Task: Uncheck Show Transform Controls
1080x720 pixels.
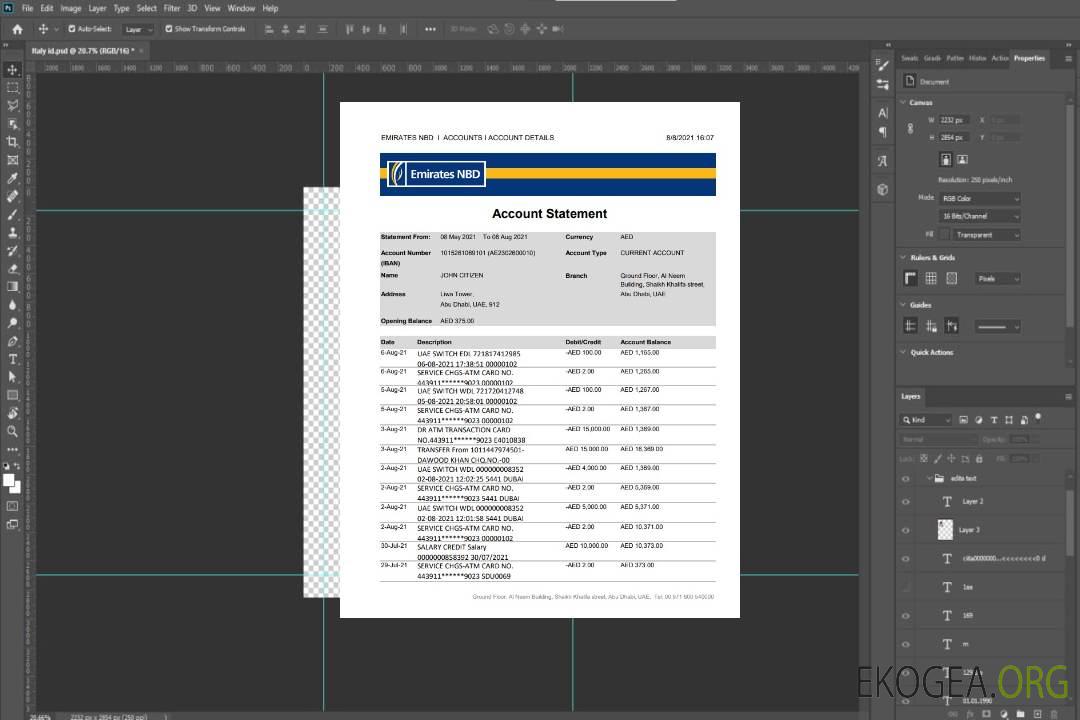Action: click(x=169, y=29)
